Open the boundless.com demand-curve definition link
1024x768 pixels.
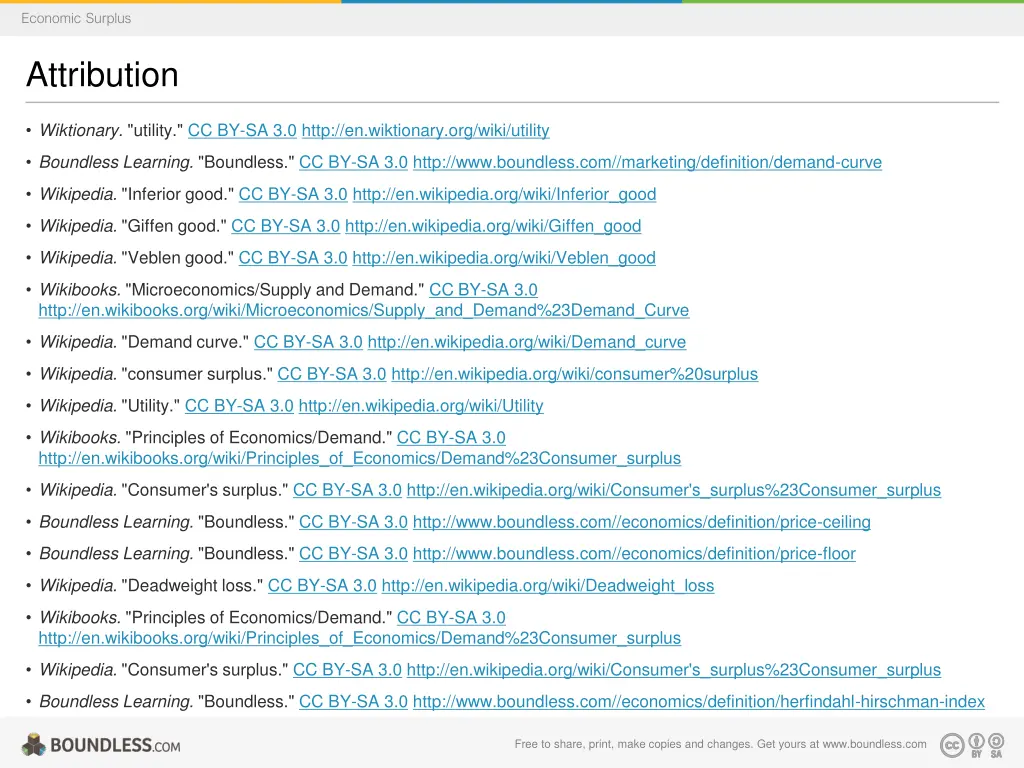click(647, 163)
